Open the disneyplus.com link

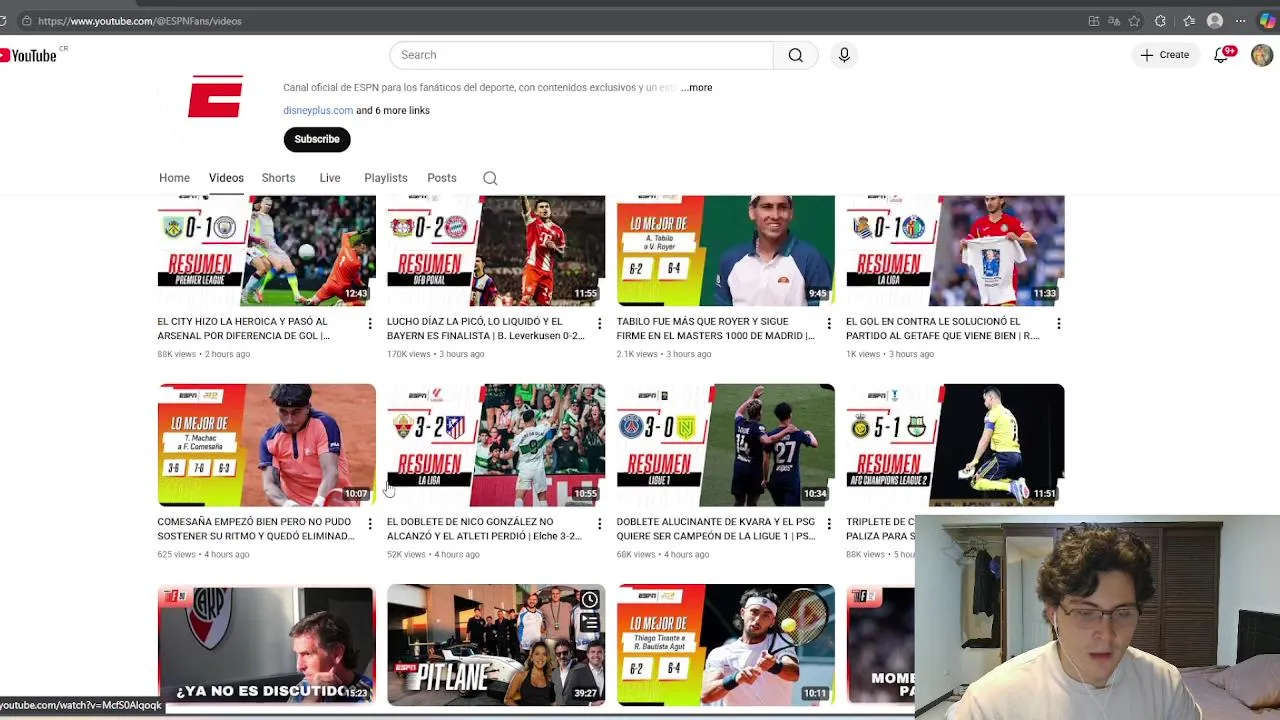coord(318,111)
